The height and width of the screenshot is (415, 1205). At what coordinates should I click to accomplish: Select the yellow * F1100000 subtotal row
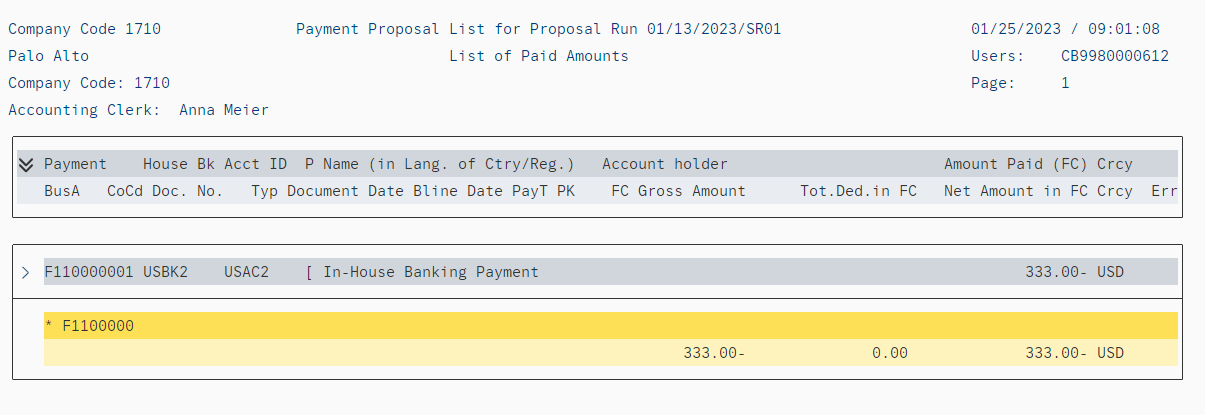(x=610, y=326)
